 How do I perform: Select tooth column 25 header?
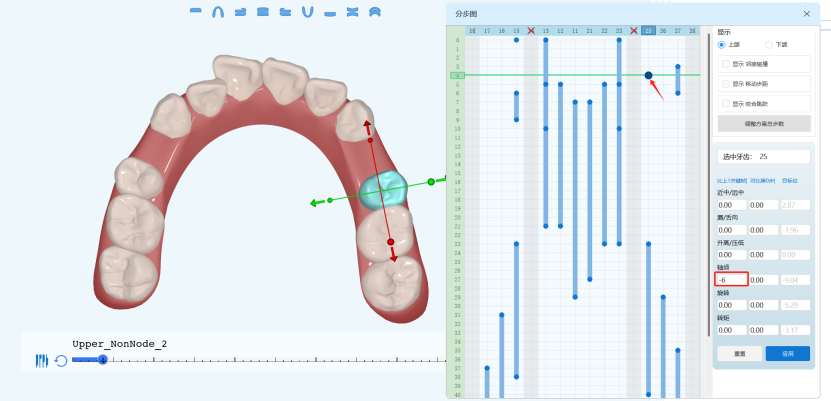(648, 31)
